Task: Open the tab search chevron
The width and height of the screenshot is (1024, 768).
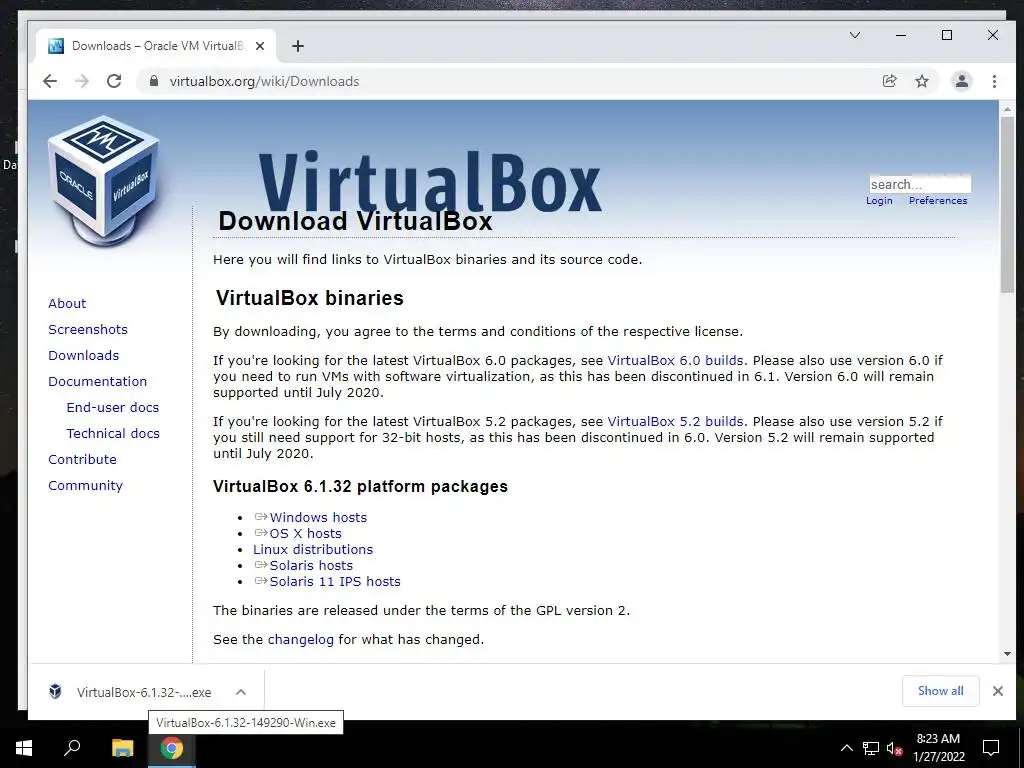Action: click(854, 35)
